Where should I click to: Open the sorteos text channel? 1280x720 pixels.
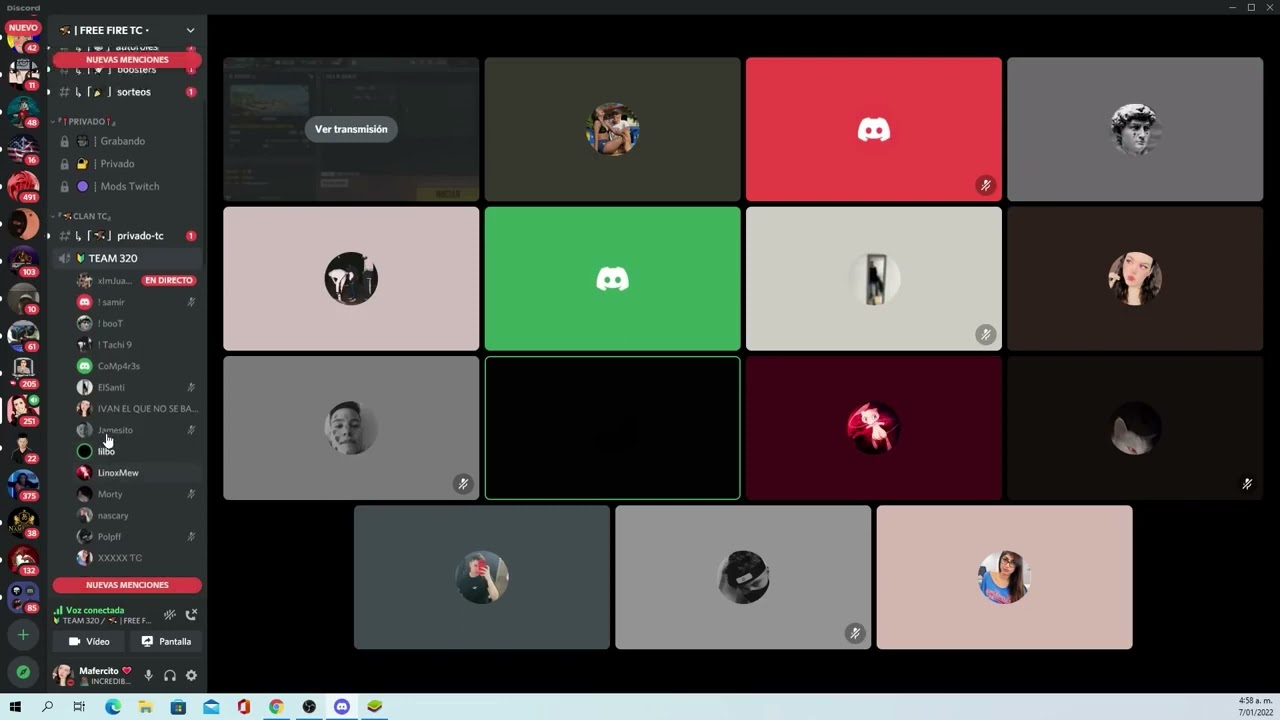click(127, 92)
